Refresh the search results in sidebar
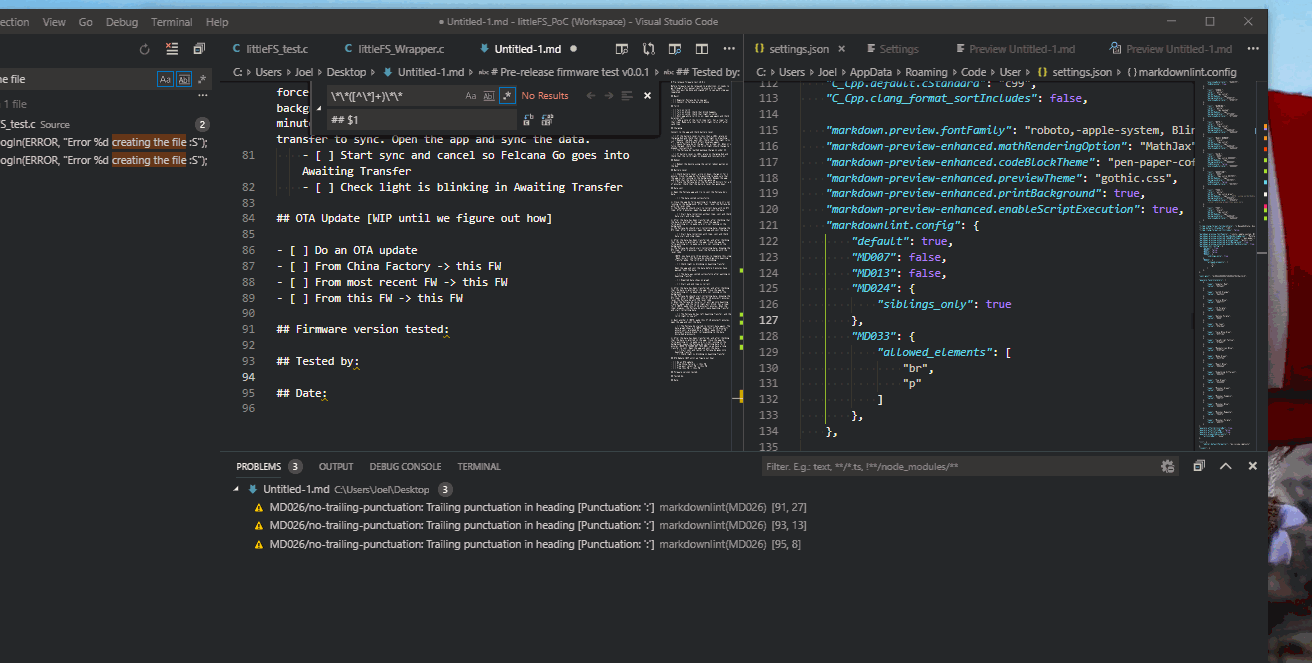This screenshot has height=663, width=1312. pos(144,48)
